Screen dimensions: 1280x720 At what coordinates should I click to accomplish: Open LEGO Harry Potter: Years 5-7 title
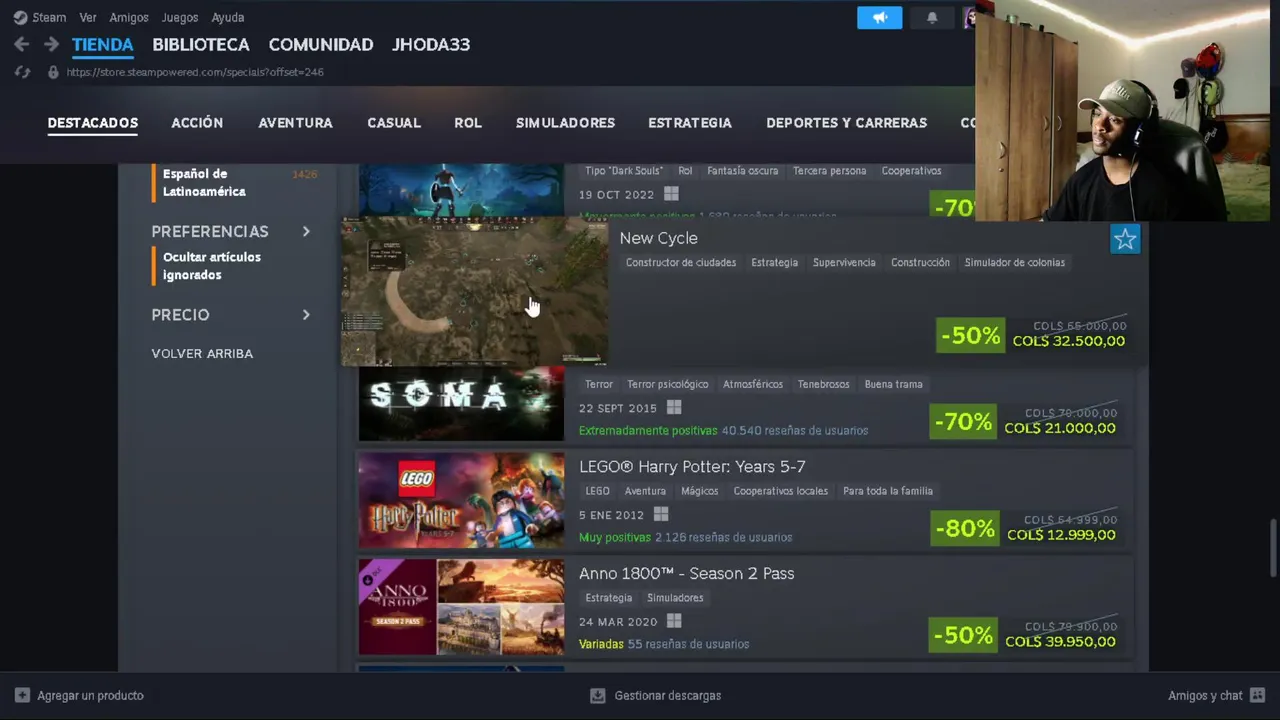click(692, 466)
